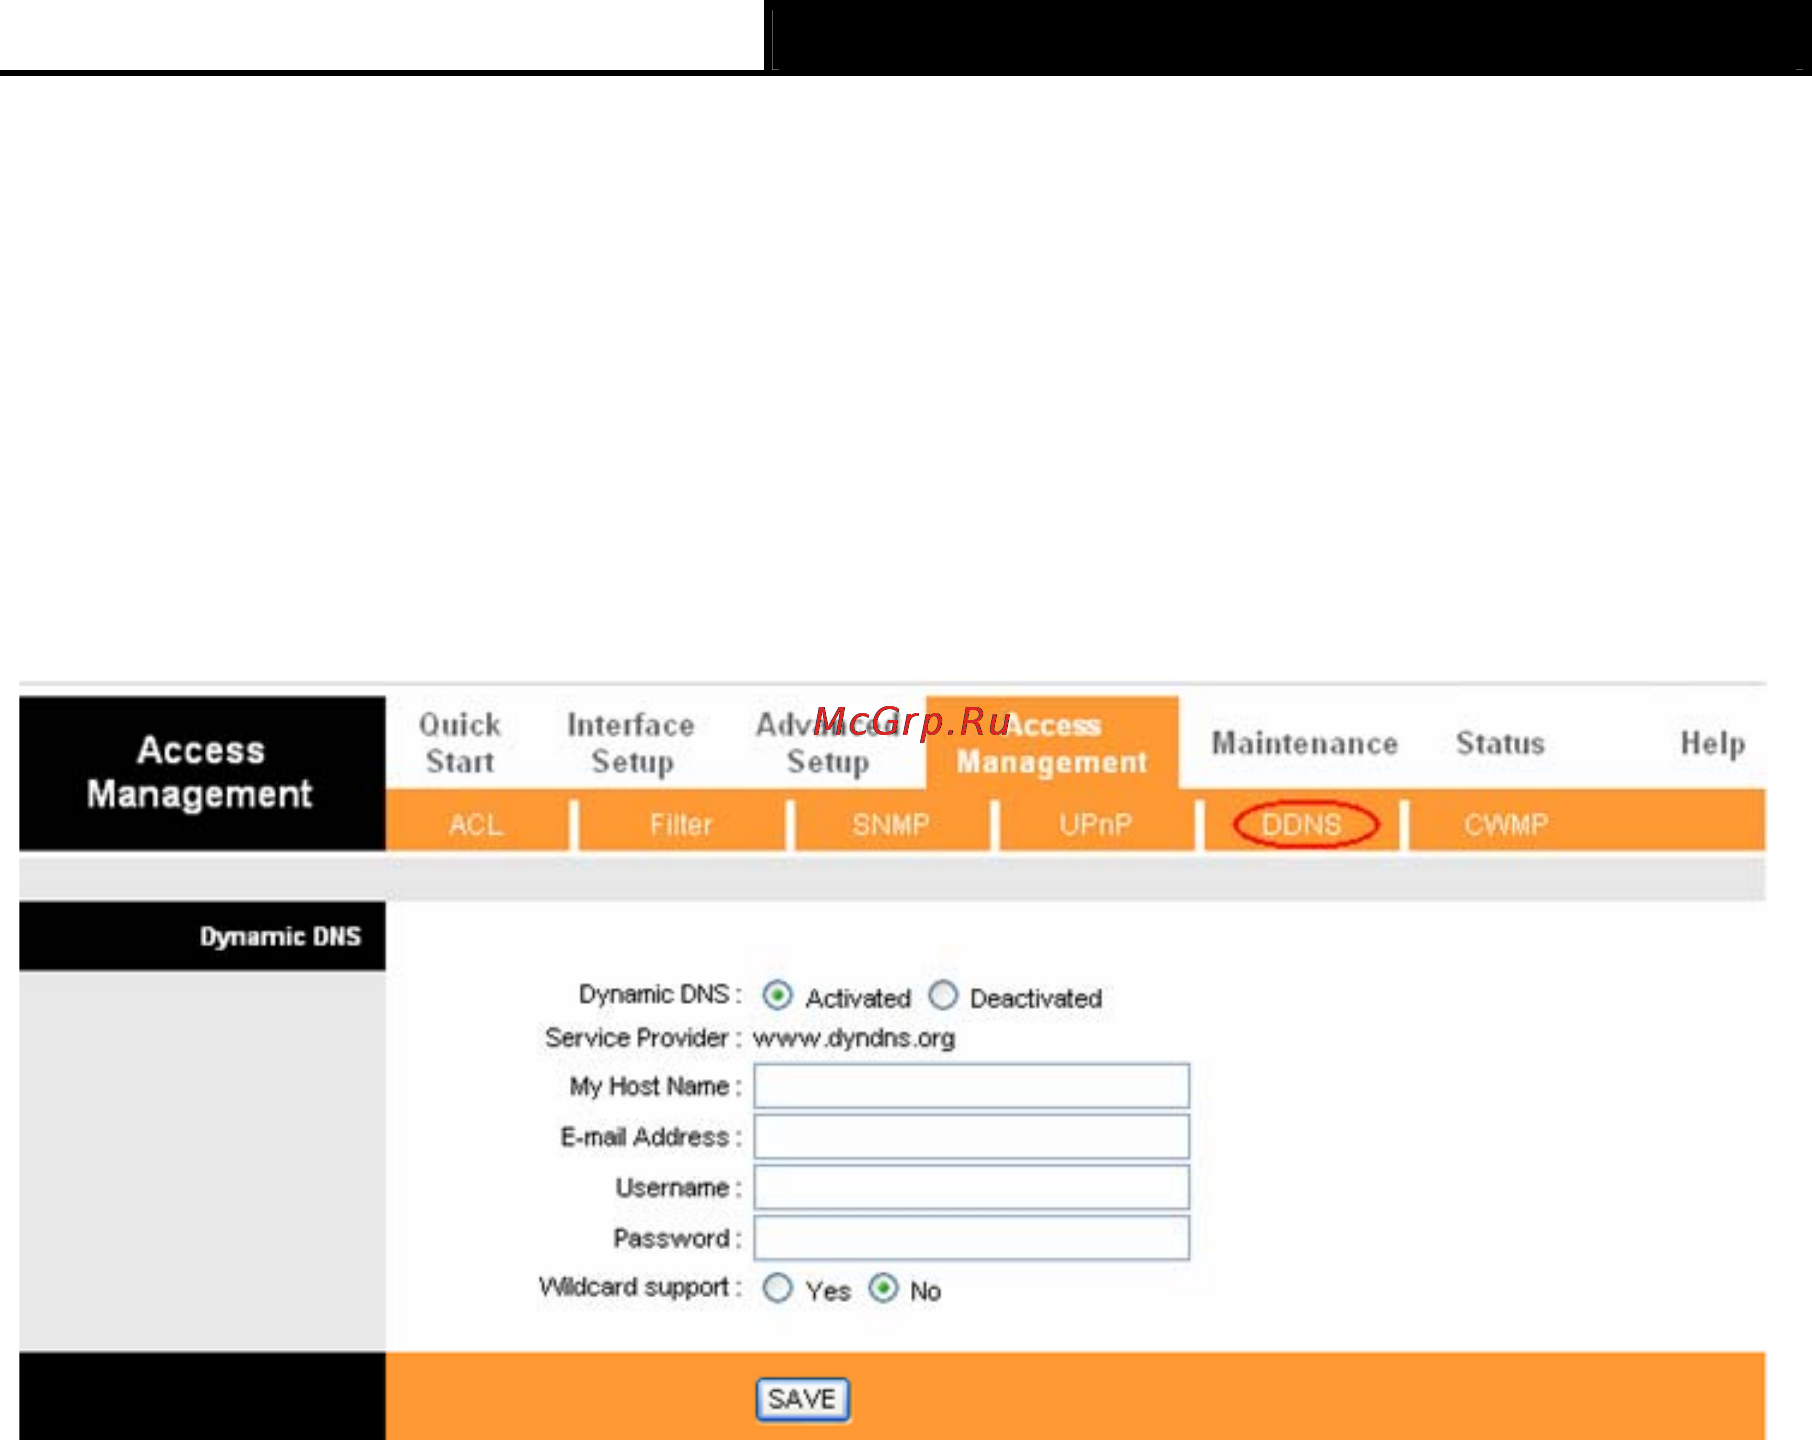Image resolution: width=1812 pixels, height=1440 pixels.
Task: Open the Interface Setup menu
Action: (x=631, y=743)
